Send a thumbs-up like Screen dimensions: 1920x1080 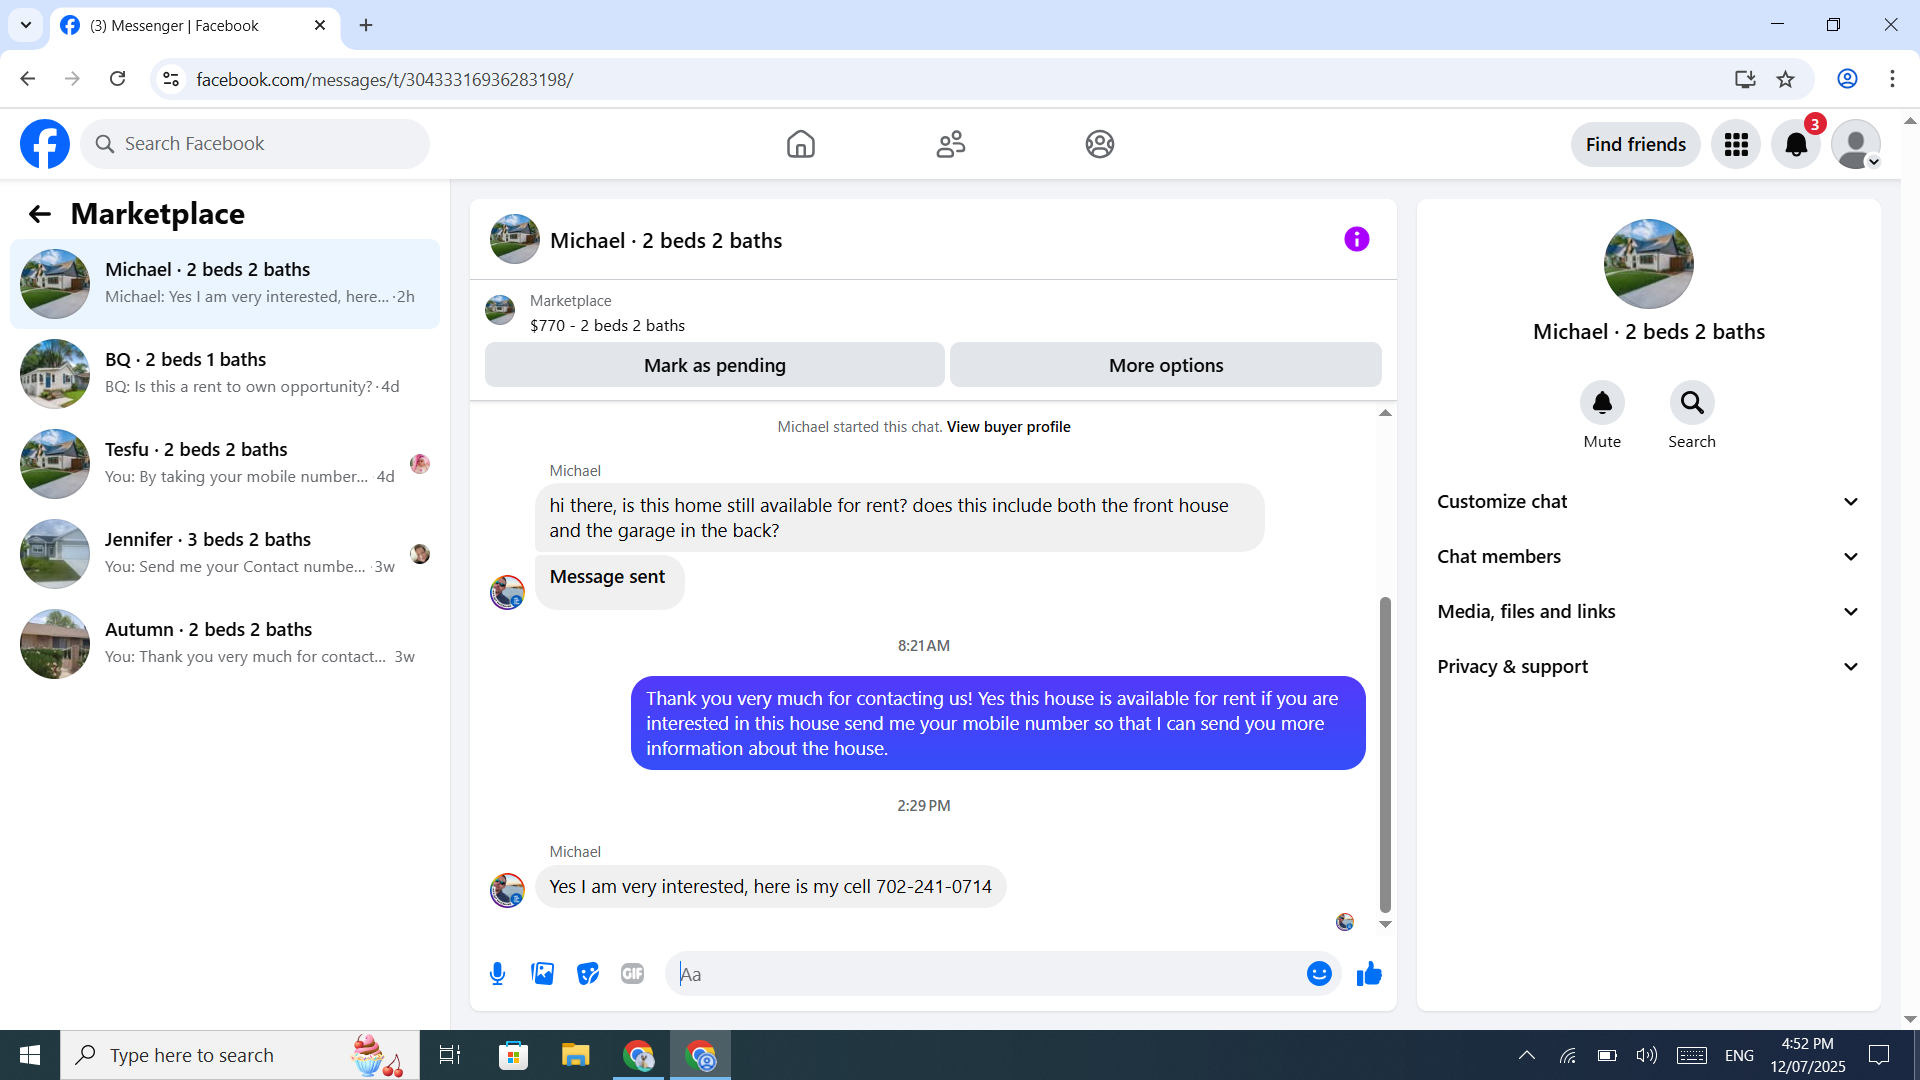click(1369, 973)
